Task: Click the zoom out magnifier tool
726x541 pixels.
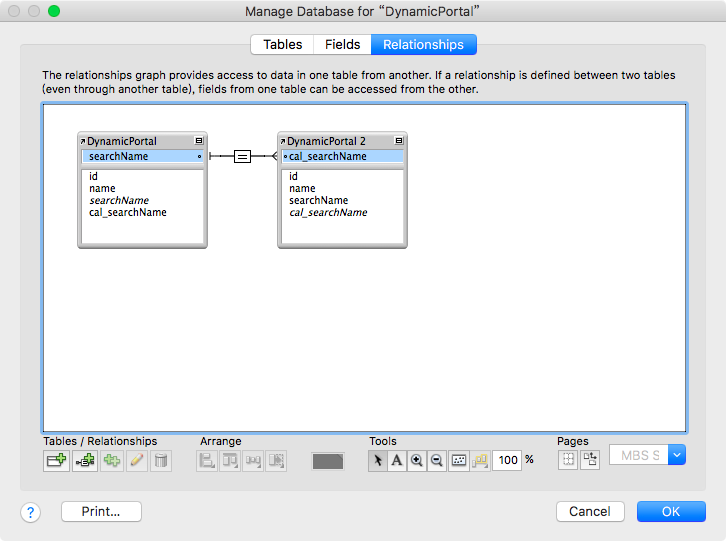Action: point(437,460)
